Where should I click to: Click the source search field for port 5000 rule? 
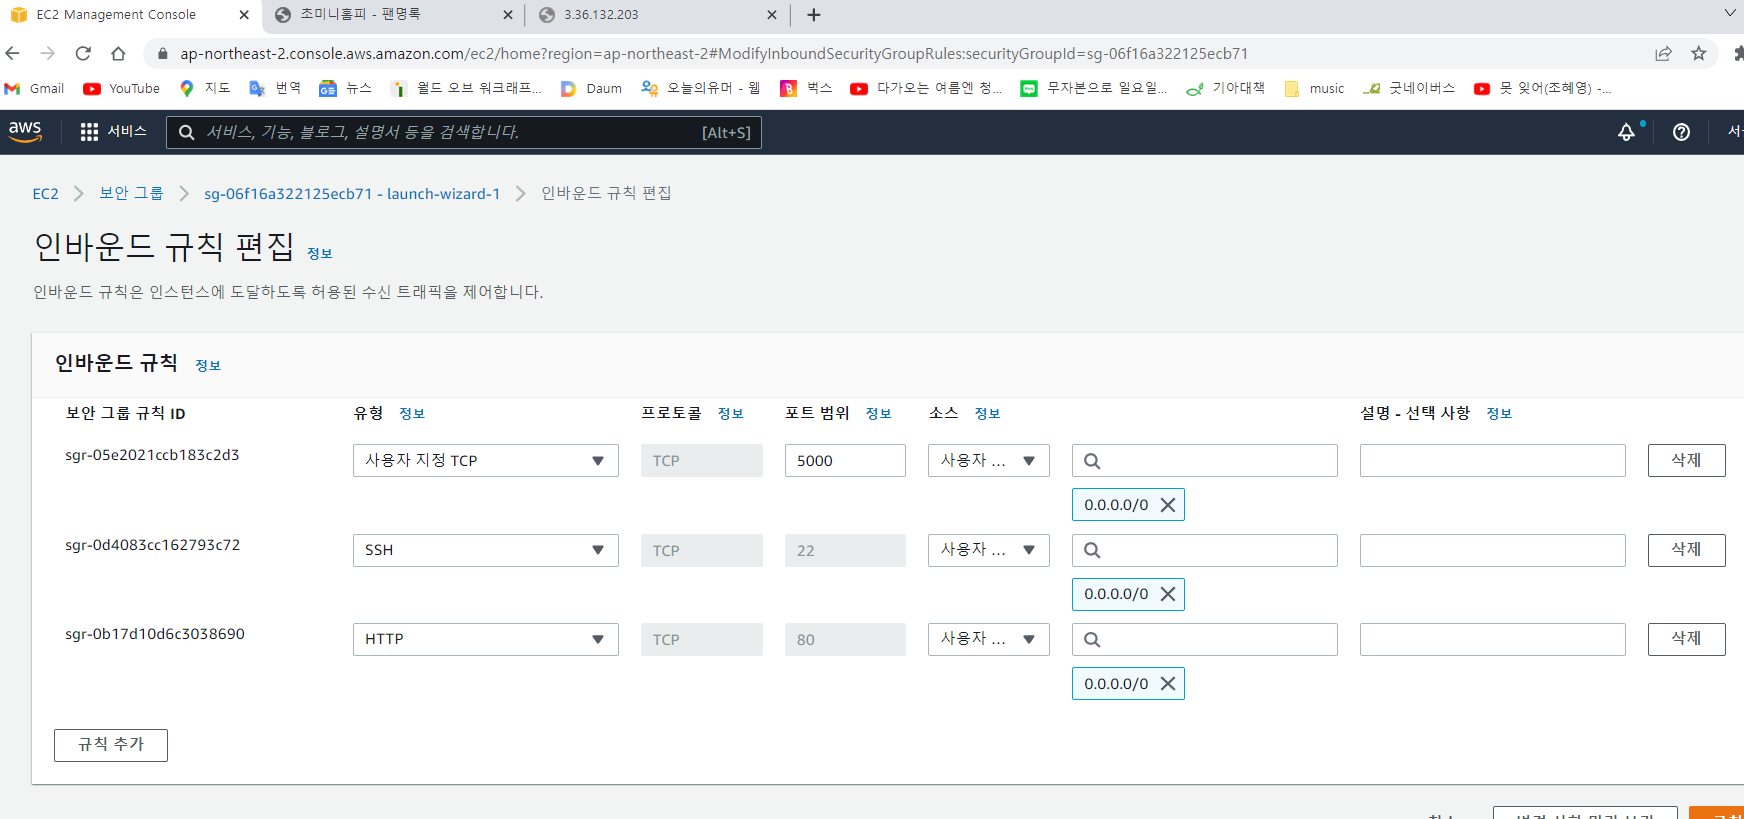[x=1205, y=460]
